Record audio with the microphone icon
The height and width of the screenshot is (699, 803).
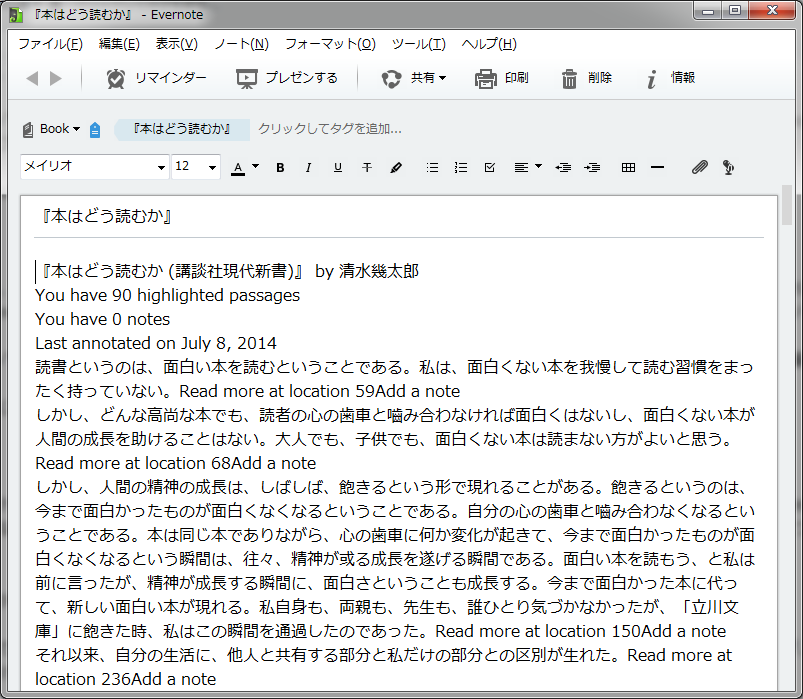pos(728,167)
